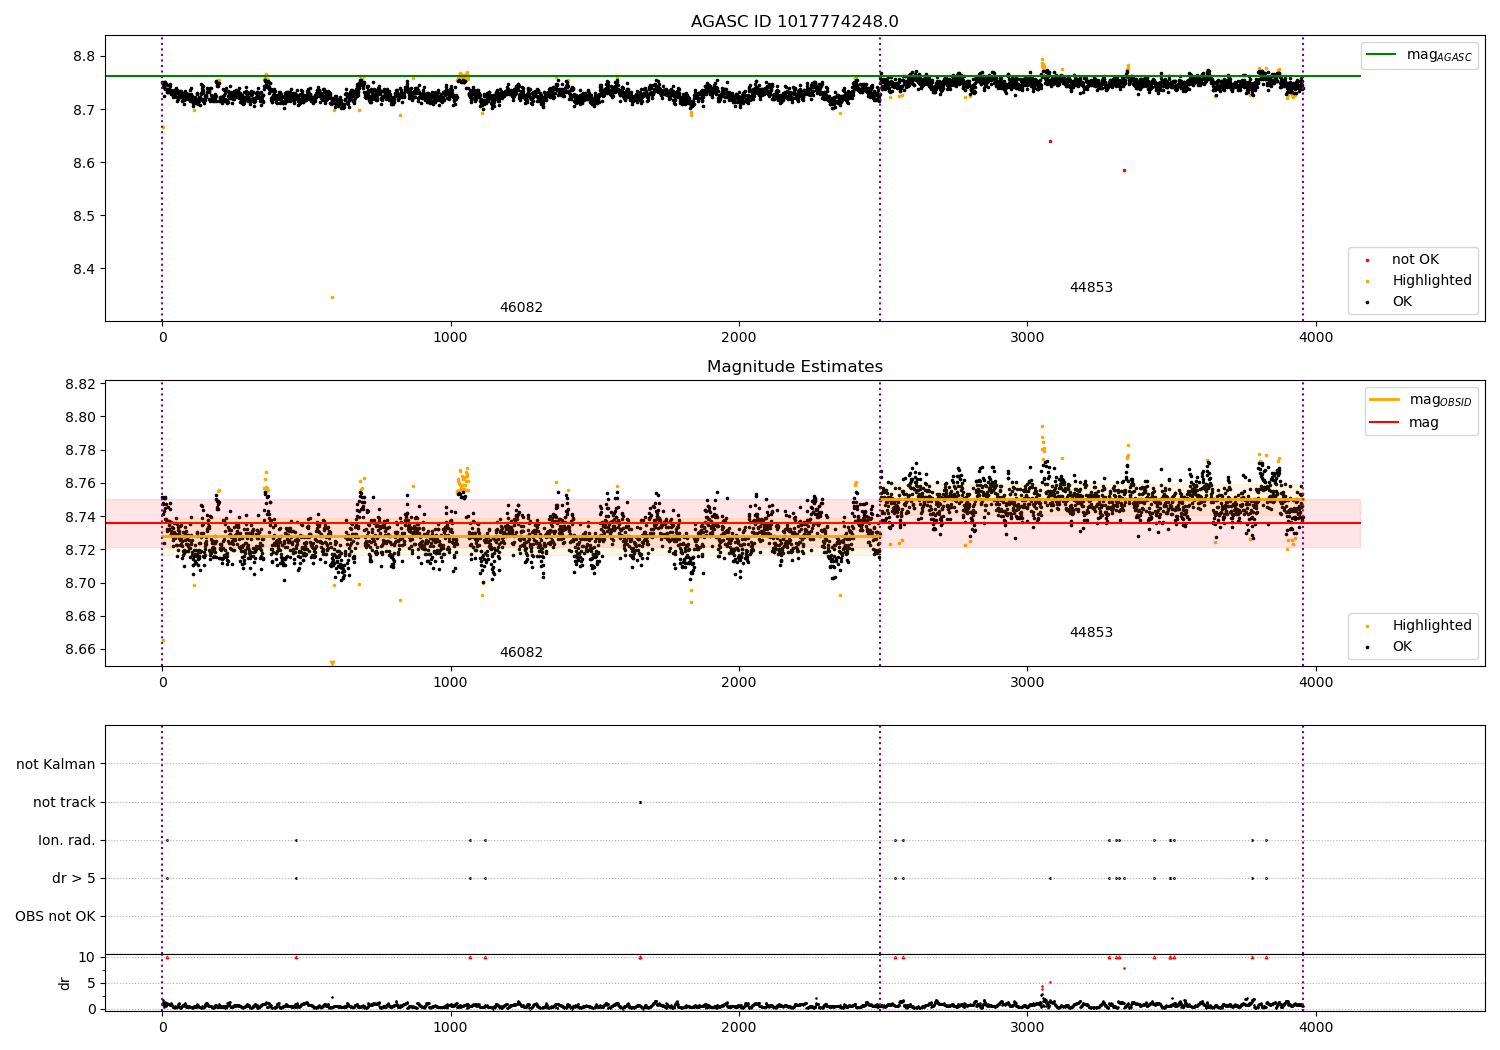Click the 'OK' legend entry in the top plot

1390,302
